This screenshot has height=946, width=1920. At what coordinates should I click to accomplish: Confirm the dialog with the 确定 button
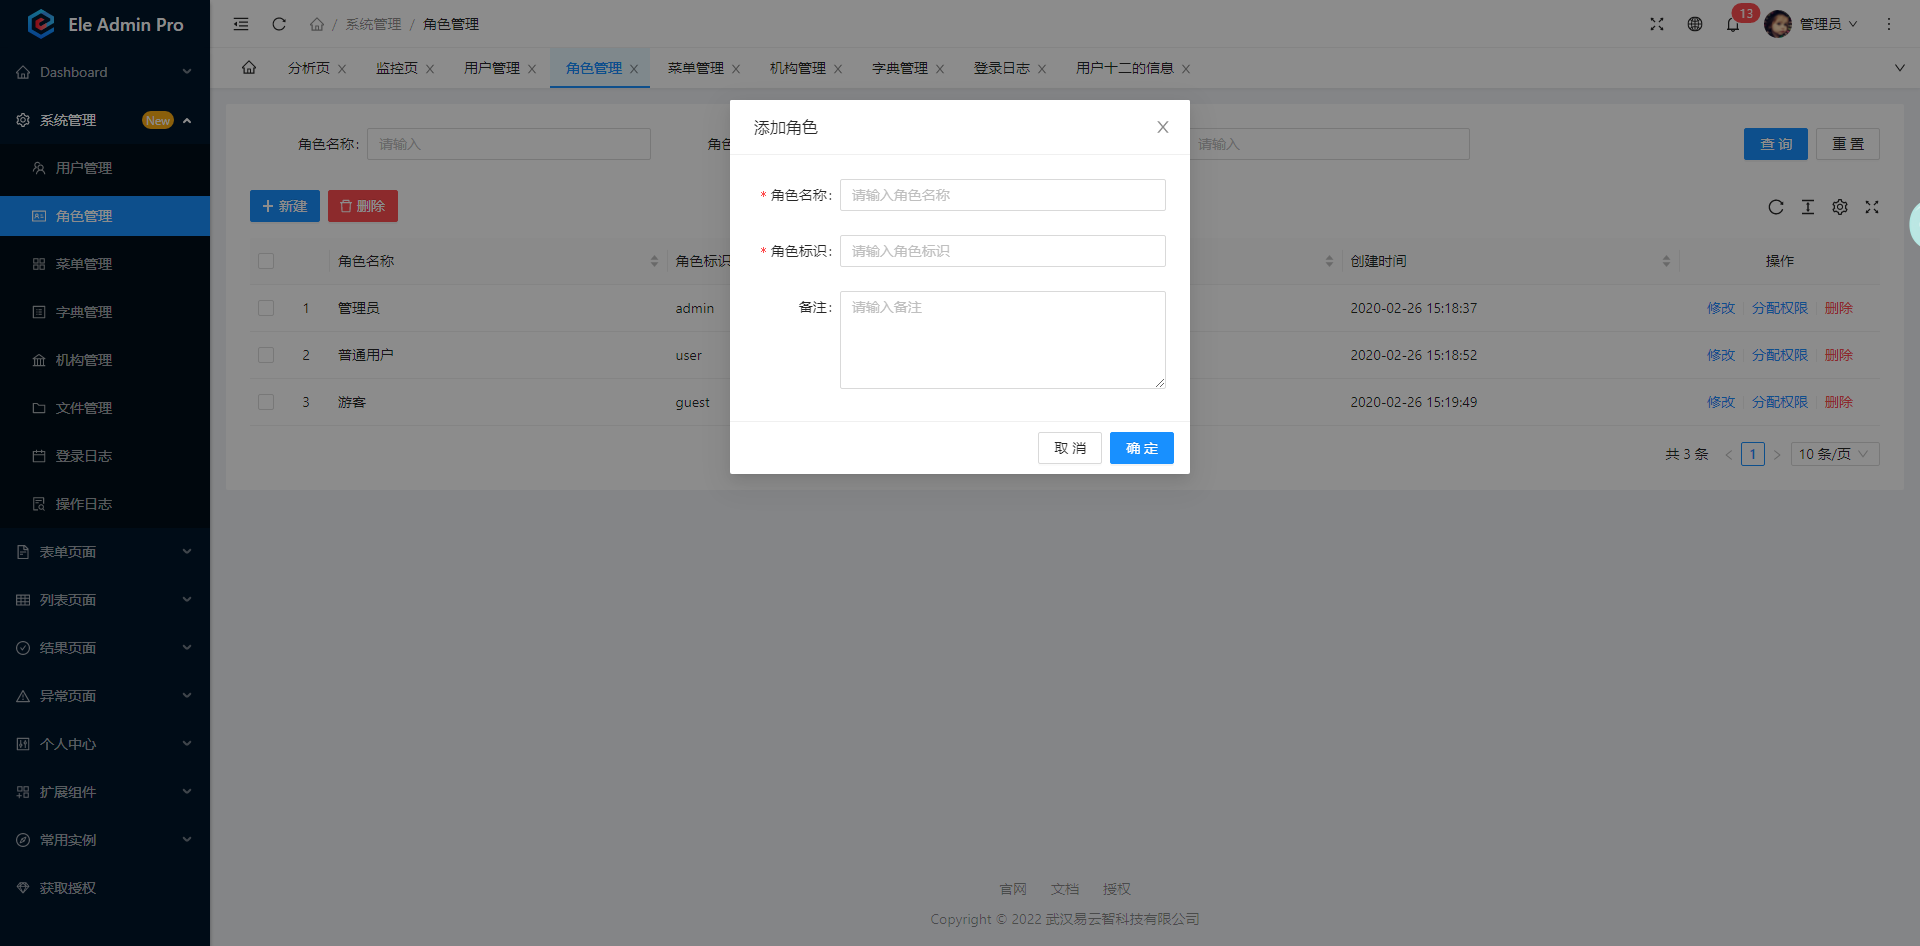pos(1141,448)
